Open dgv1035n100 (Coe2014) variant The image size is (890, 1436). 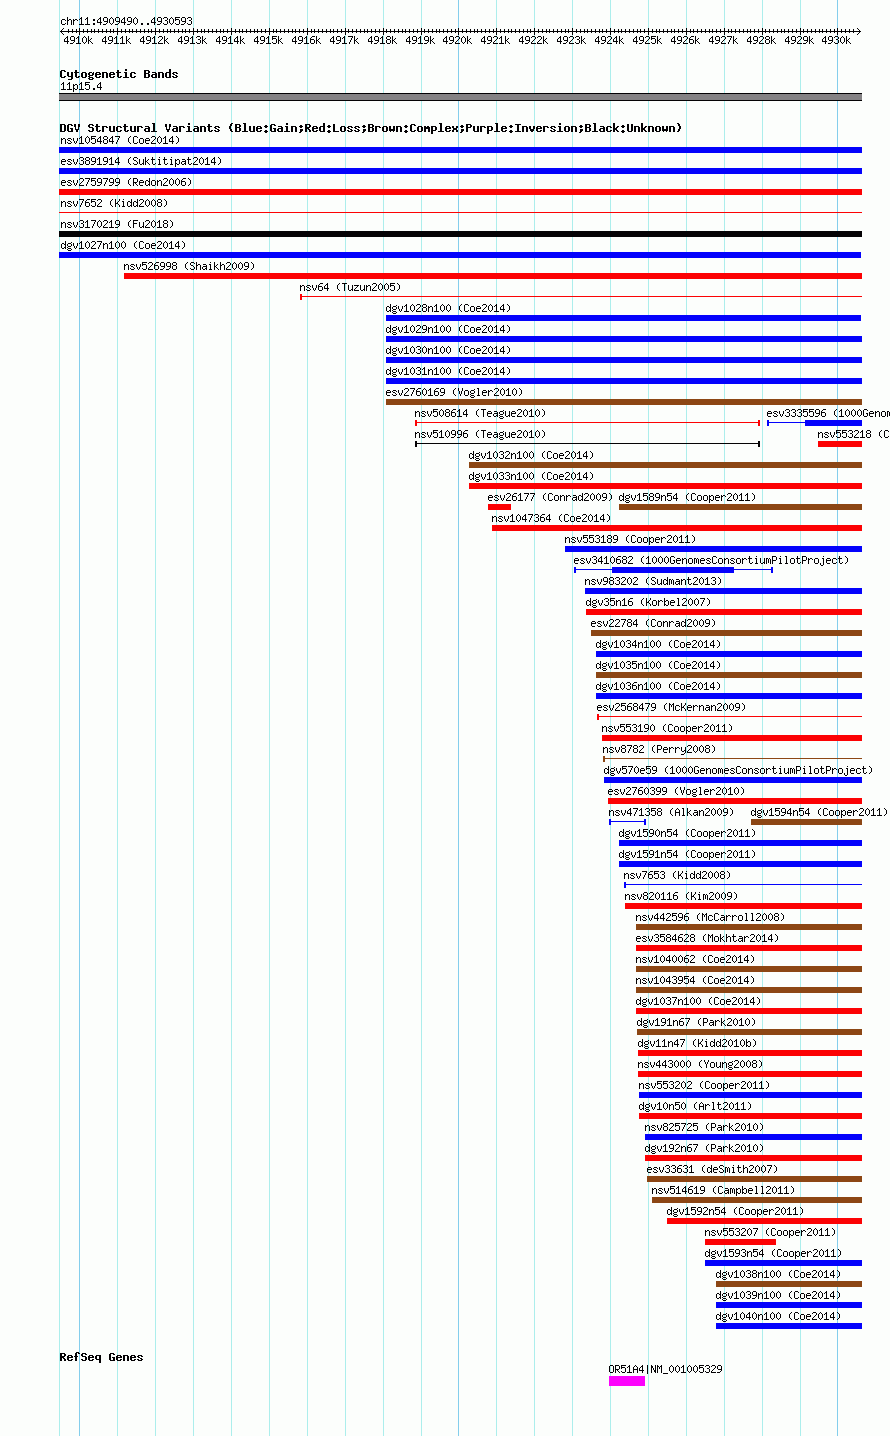tap(658, 665)
